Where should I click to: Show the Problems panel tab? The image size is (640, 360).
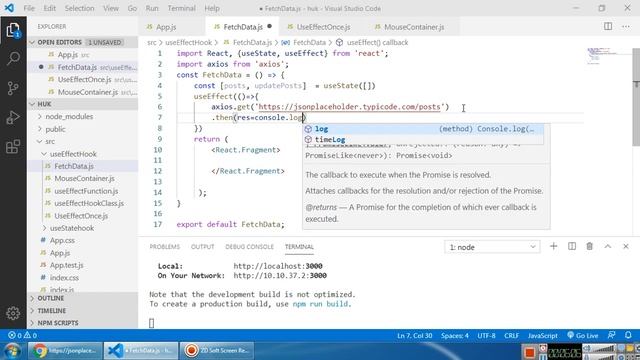[164, 247]
